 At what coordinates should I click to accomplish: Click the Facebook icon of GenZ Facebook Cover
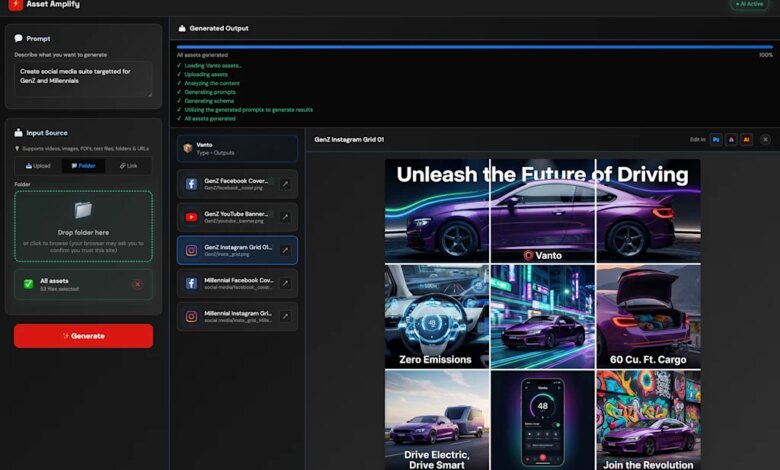191,184
